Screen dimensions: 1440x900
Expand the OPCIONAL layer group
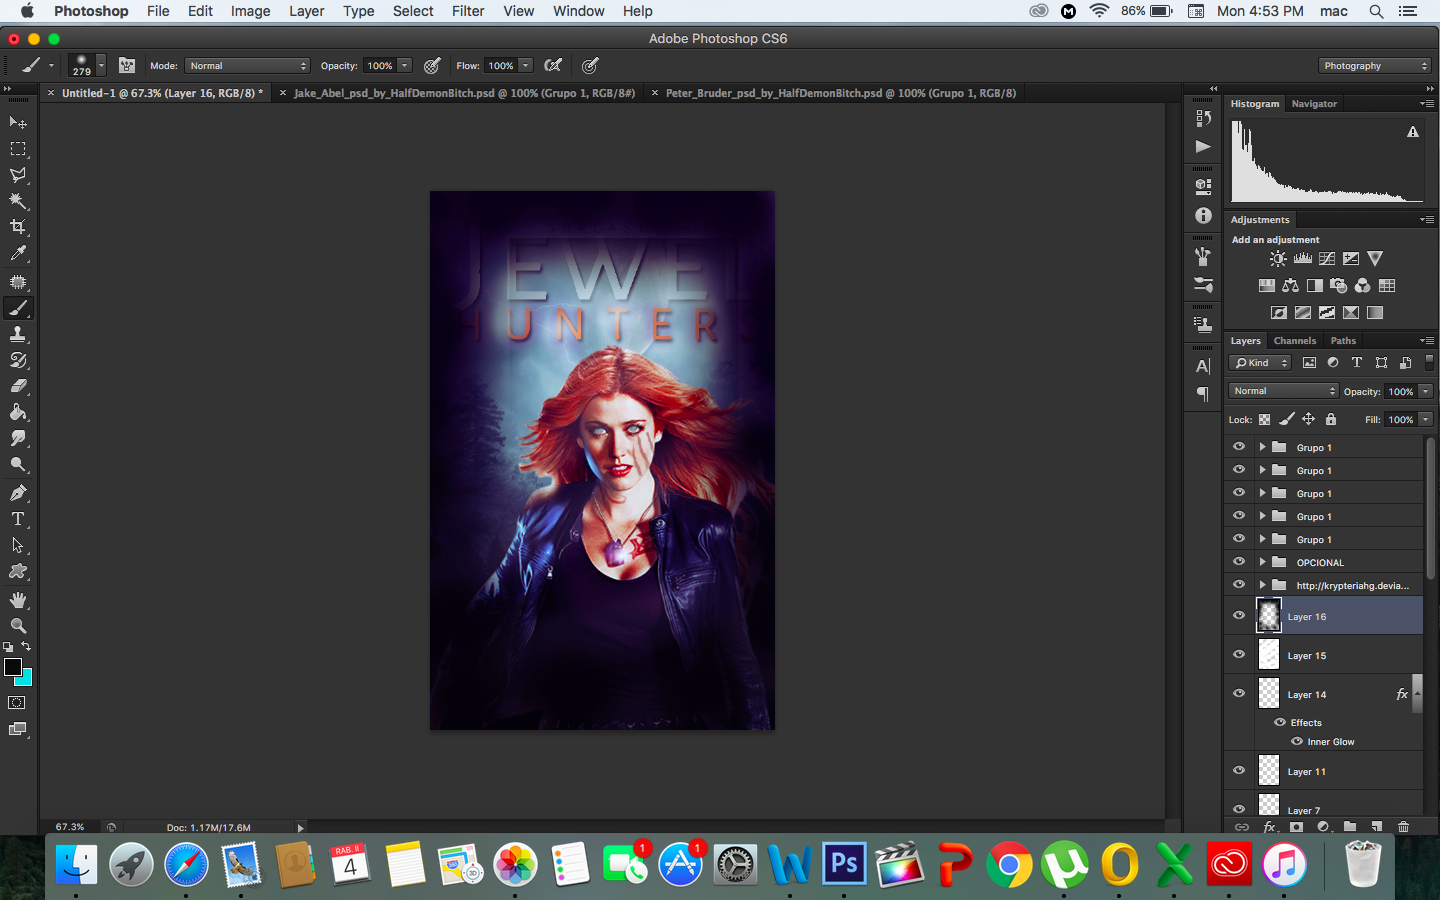(x=1262, y=562)
